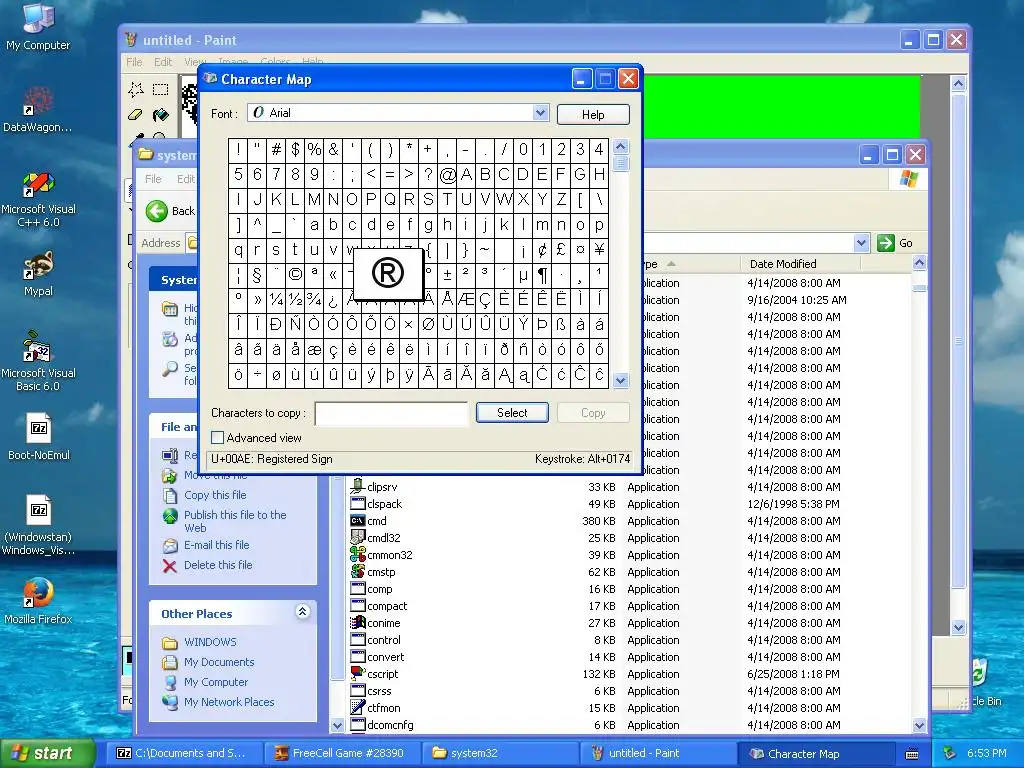Select the Æ character in grid
This screenshot has height=768, width=1024.
[x=466, y=300]
